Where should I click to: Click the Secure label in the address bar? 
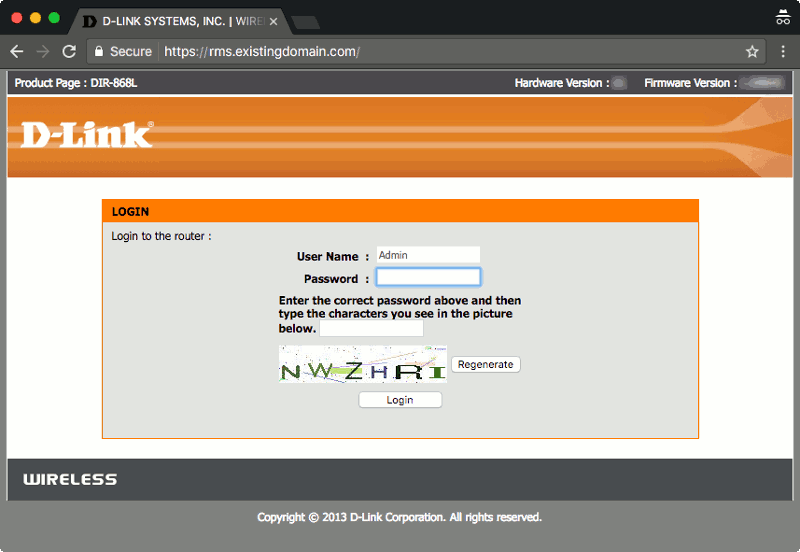pyautogui.click(x=131, y=52)
